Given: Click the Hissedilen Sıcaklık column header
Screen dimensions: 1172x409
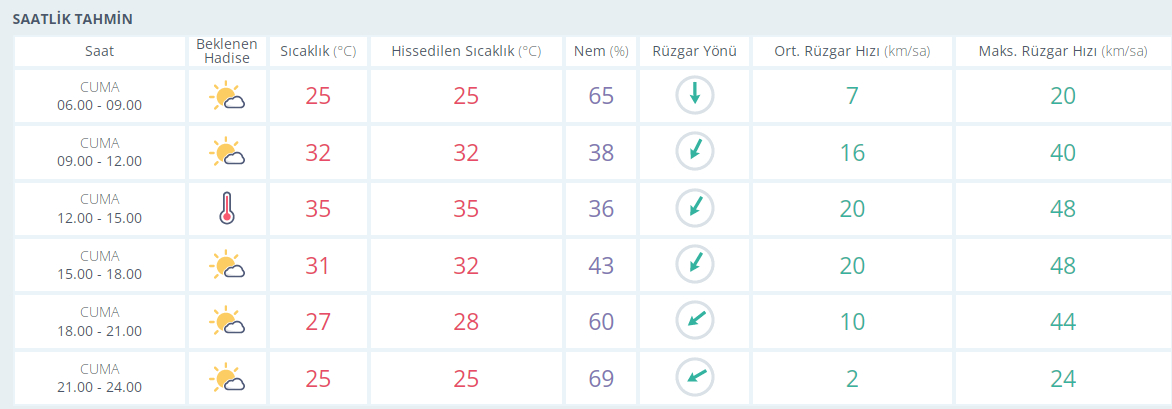Looking at the screenshot, I should [466, 52].
